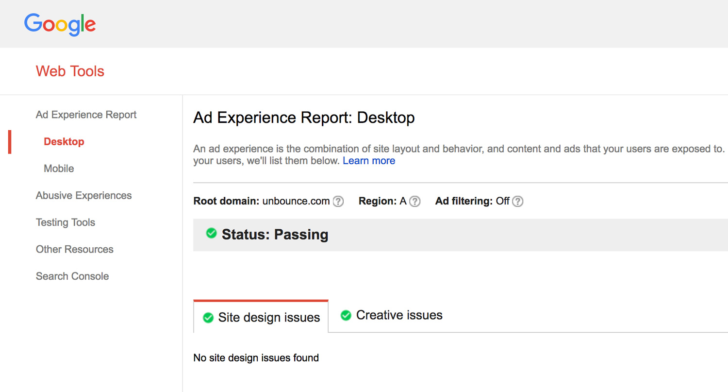Viewport: 728px width, 392px height.
Task: Switch to the Creative issues tab
Action: tap(391, 315)
